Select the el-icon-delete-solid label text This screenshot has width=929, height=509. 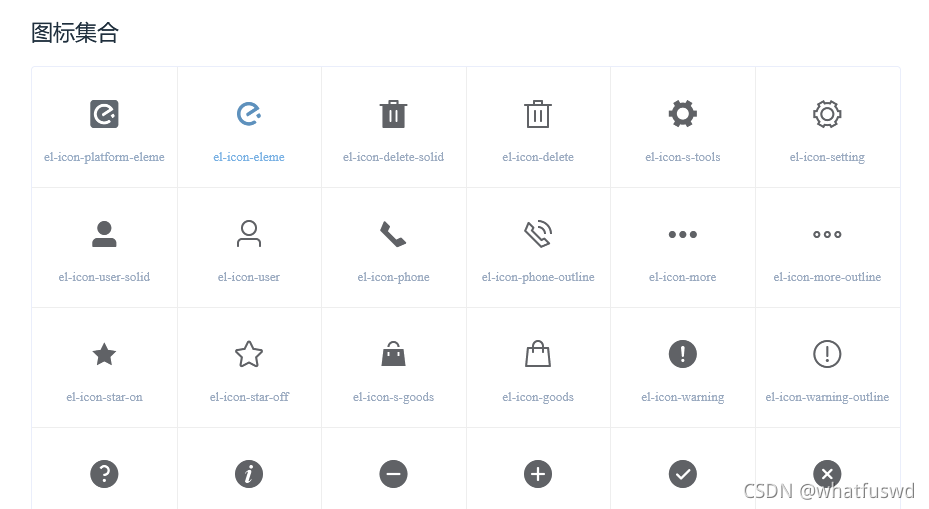pos(393,157)
